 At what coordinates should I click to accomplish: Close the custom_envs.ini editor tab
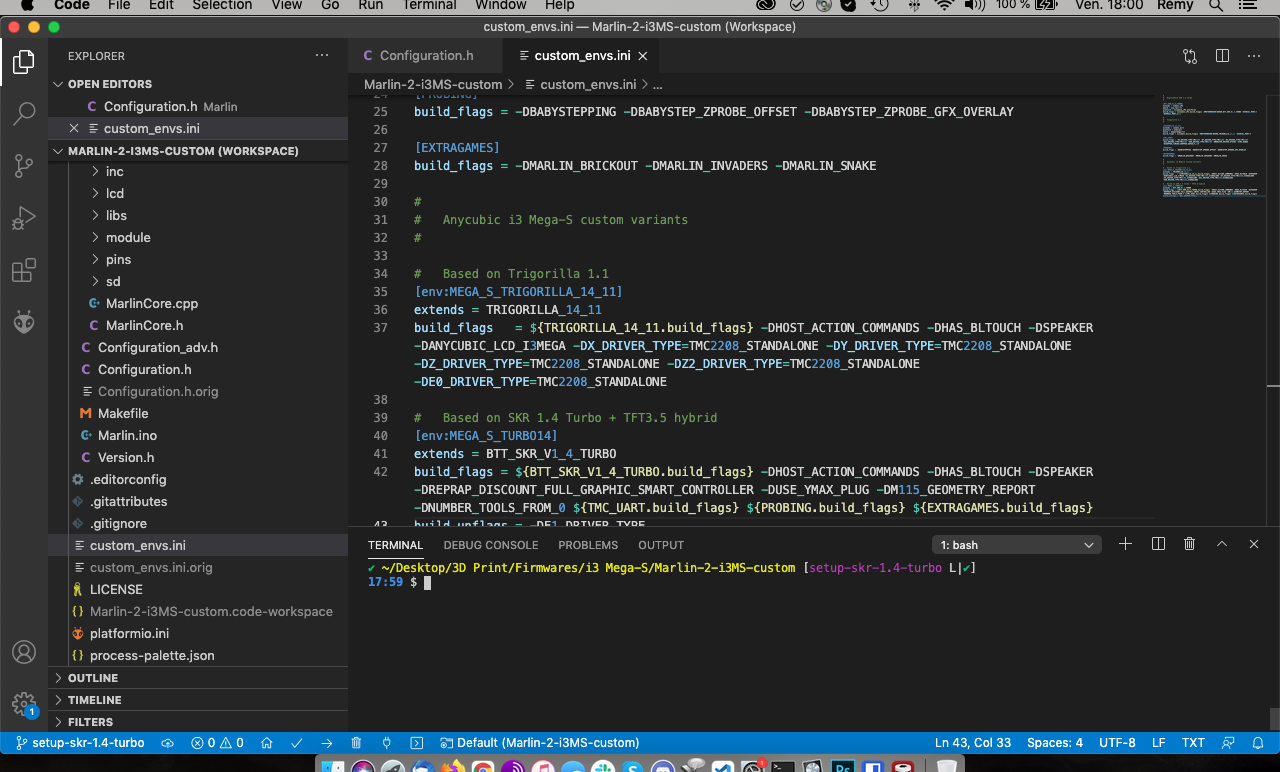[643, 56]
